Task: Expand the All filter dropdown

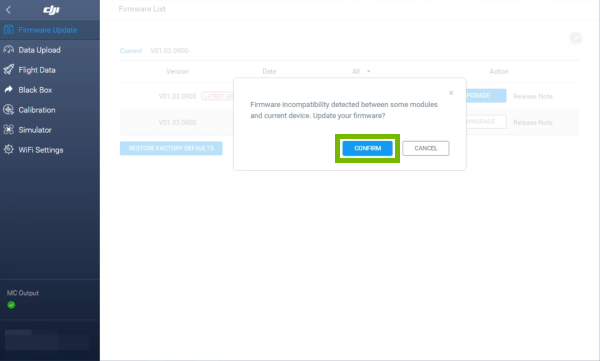Action: pos(361,71)
